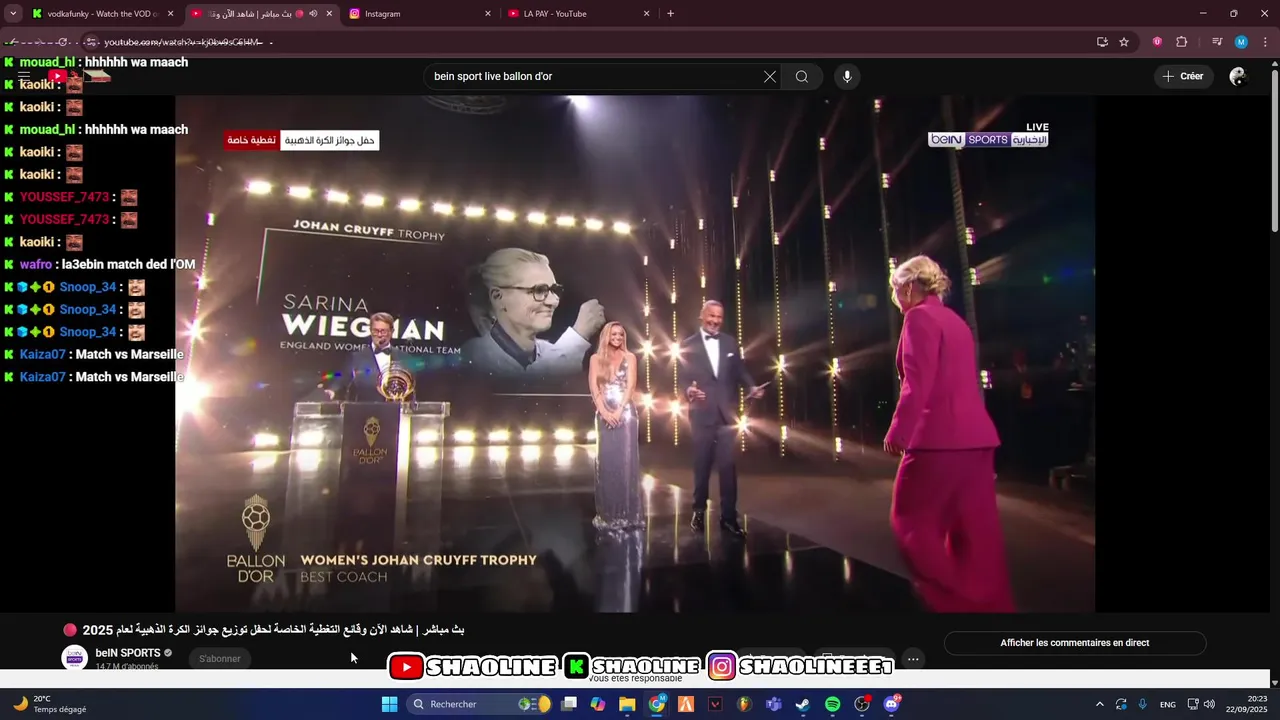Image resolution: width=1280 pixels, height=720 pixels.
Task: Click the pink extension icon in toolbar
Action: [1157, 42]
